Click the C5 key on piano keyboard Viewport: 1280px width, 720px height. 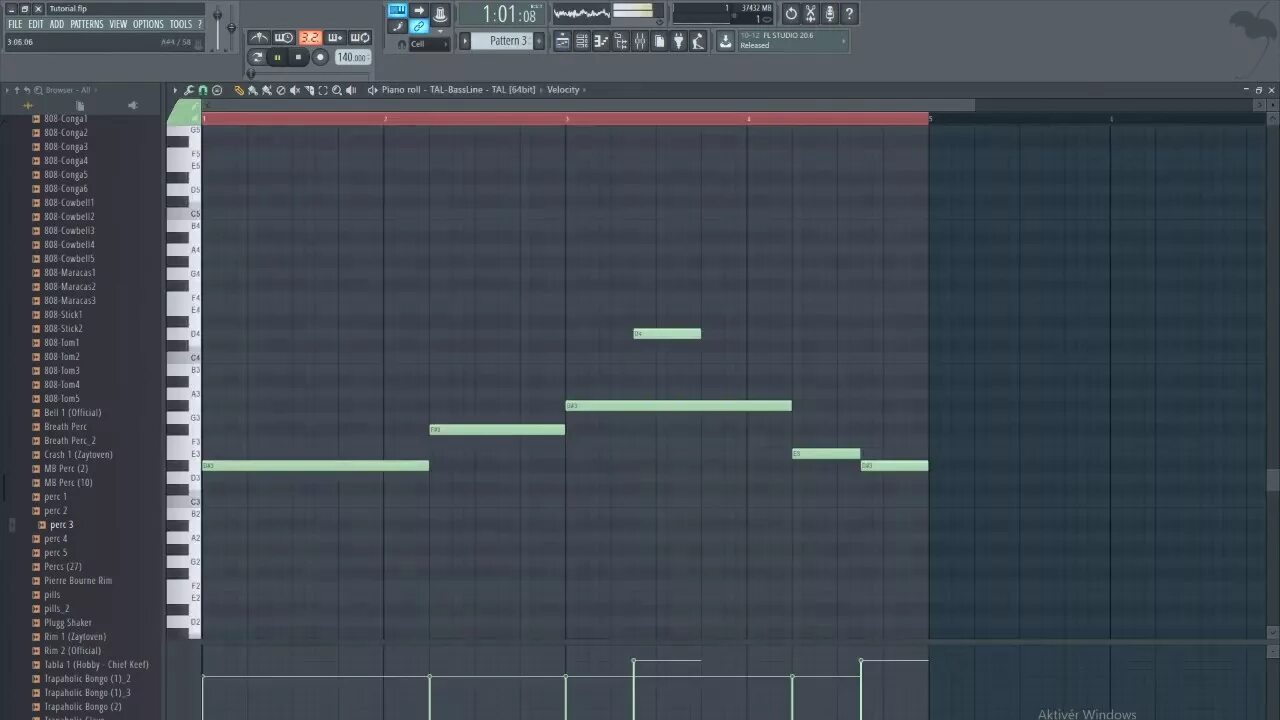tap(183, 213)
